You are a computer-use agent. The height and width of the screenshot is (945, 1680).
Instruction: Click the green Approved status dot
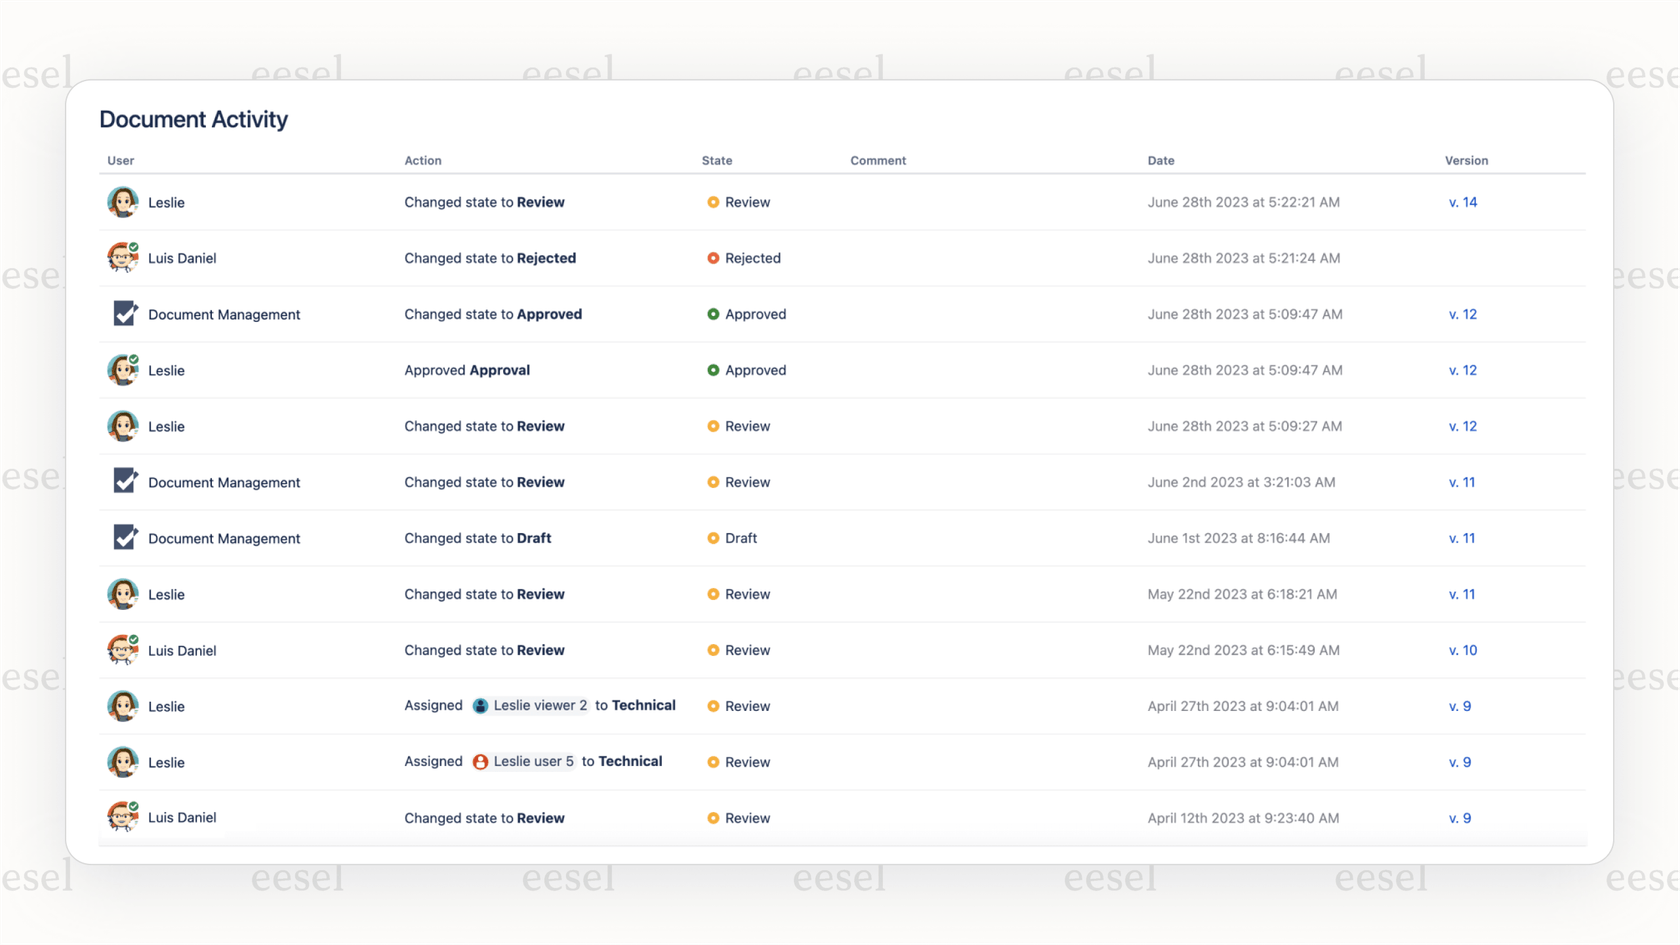712,314
